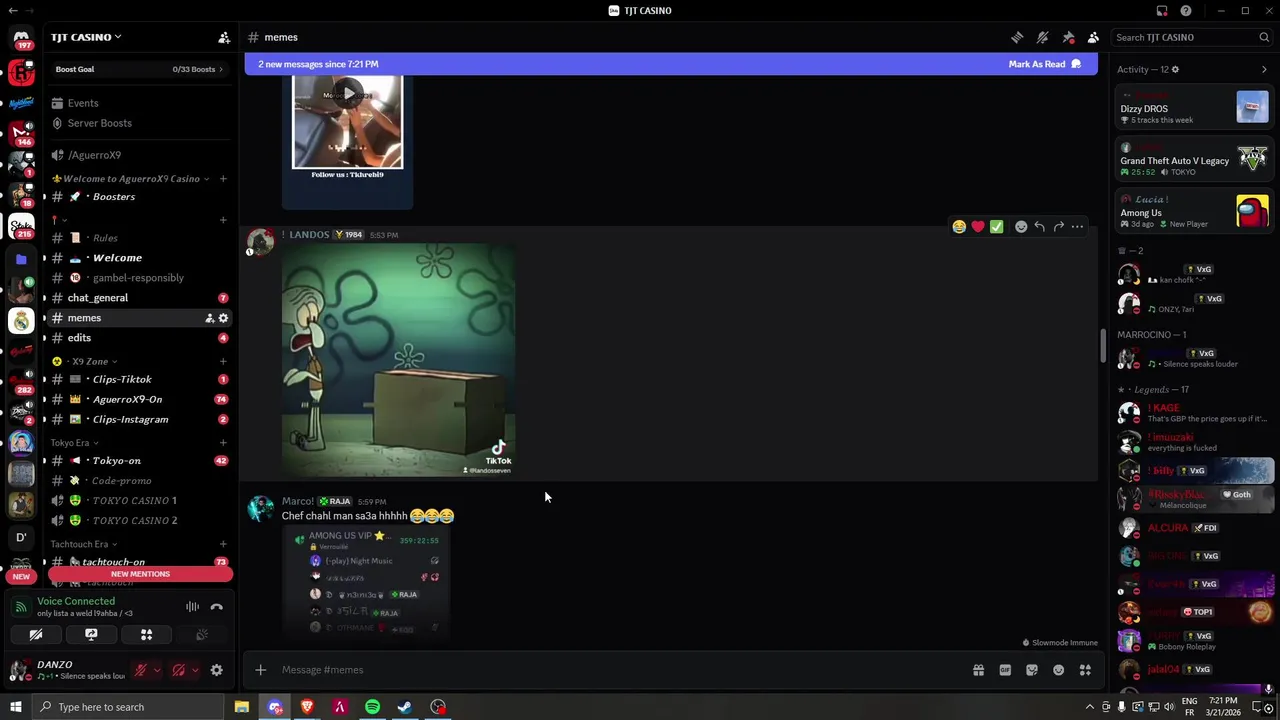
Task: Open input device dropdown arrow next to mic
Action: pos(157,670)
